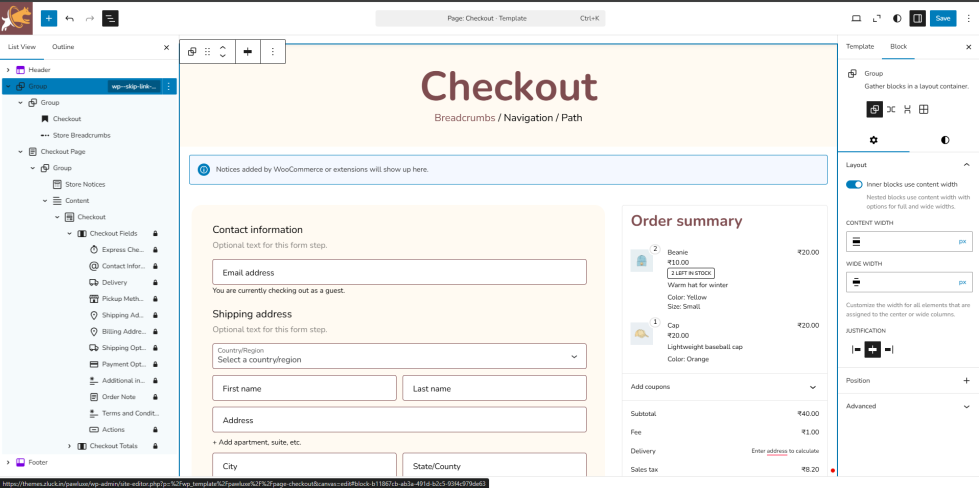Select the Grid layout variation icon

923,109
